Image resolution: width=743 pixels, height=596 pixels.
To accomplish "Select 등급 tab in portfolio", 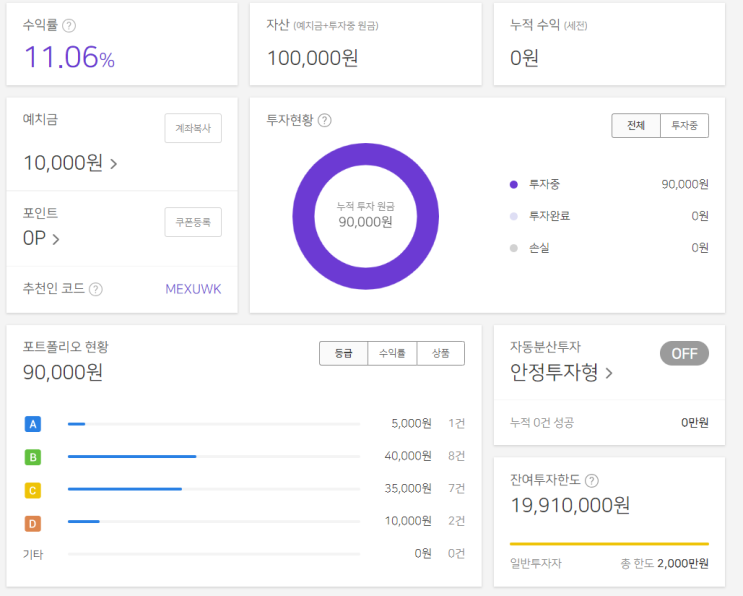I will (344, 353).
